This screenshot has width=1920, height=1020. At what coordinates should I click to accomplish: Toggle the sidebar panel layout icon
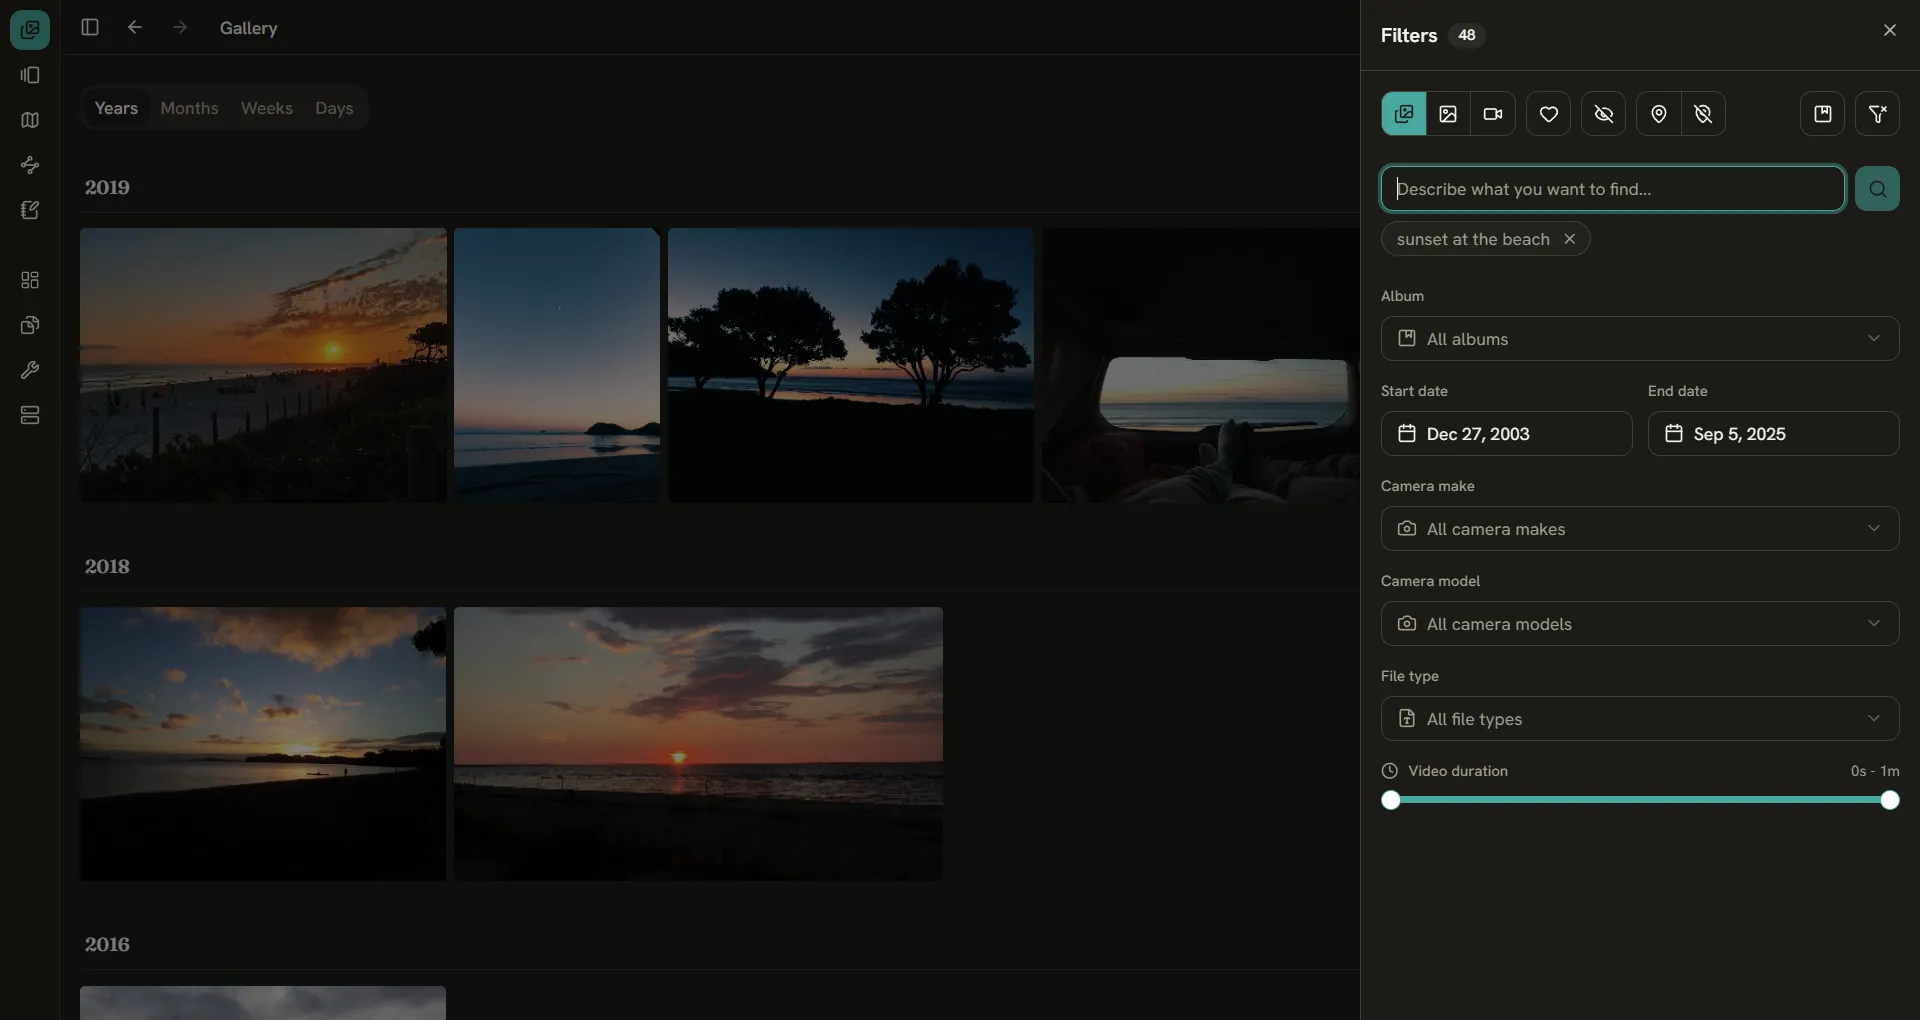[x=90, y=27]
